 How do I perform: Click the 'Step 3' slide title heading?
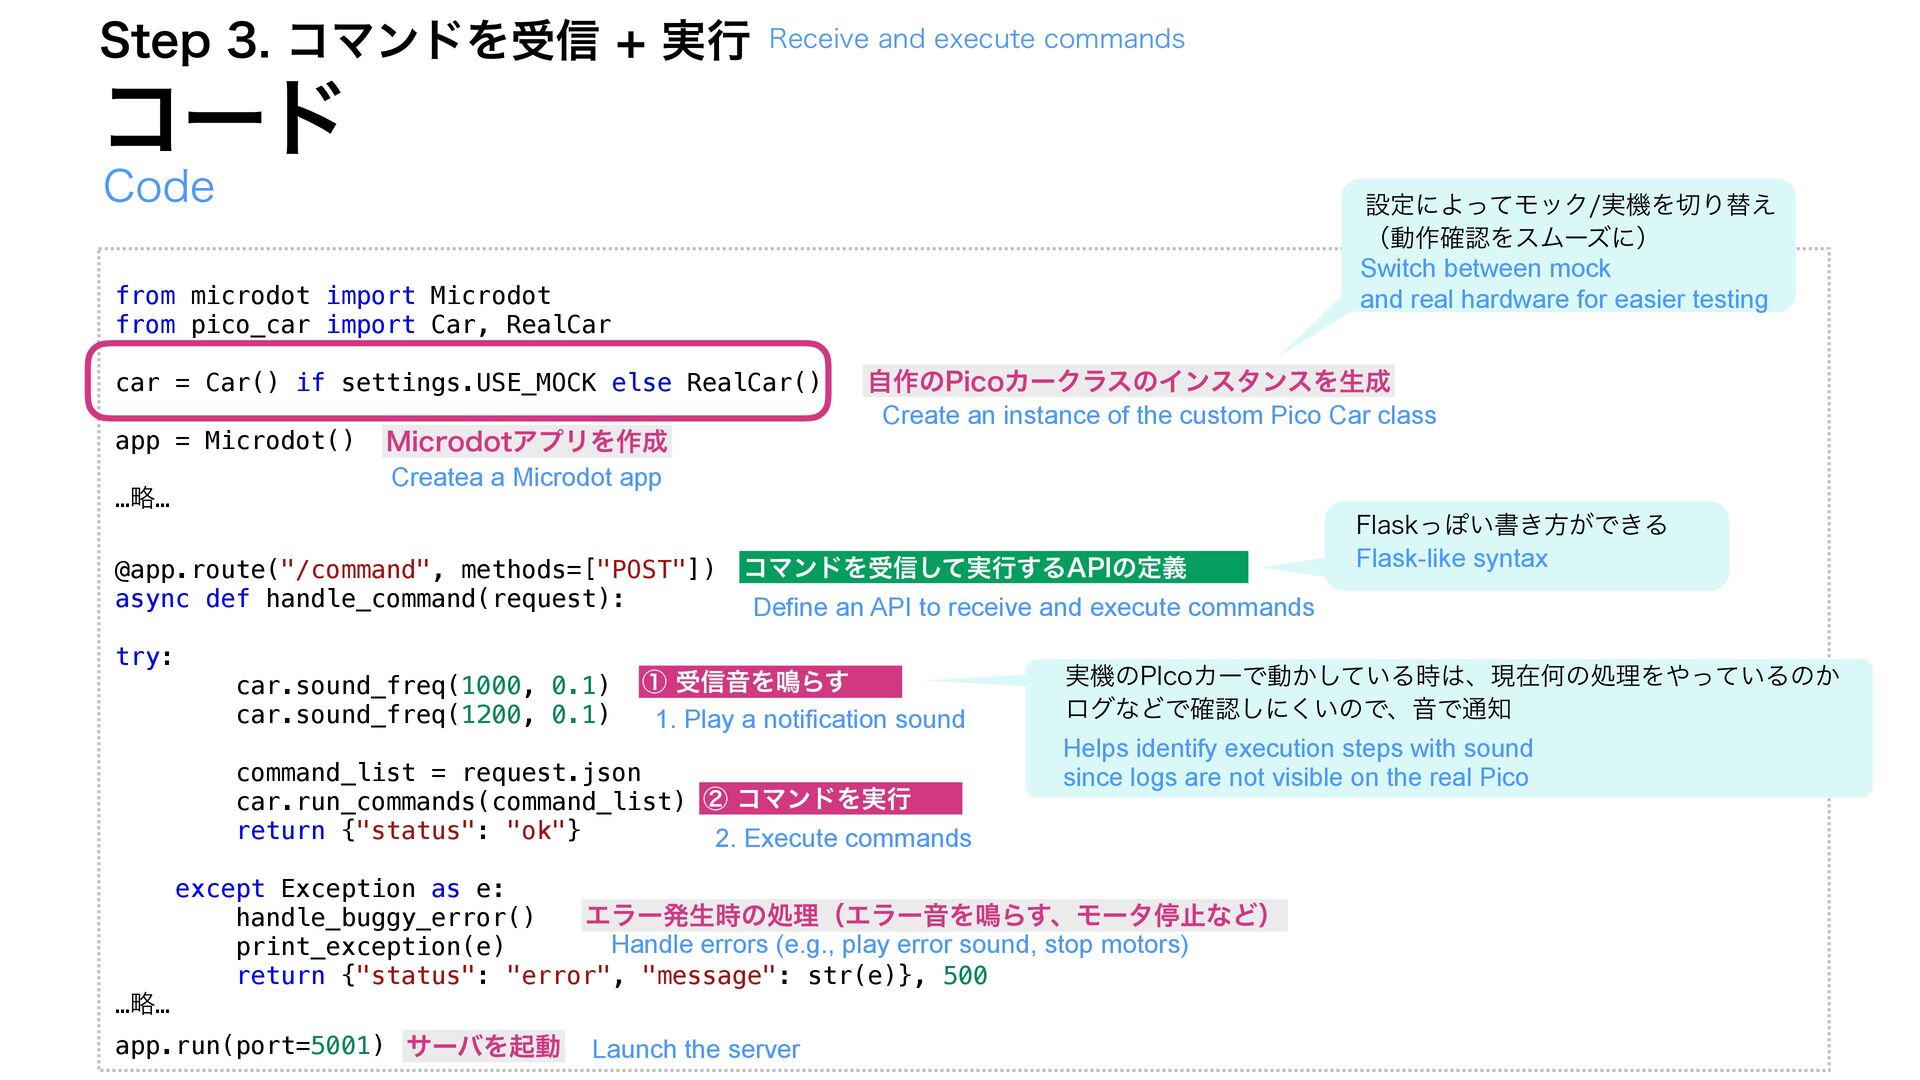424,42
